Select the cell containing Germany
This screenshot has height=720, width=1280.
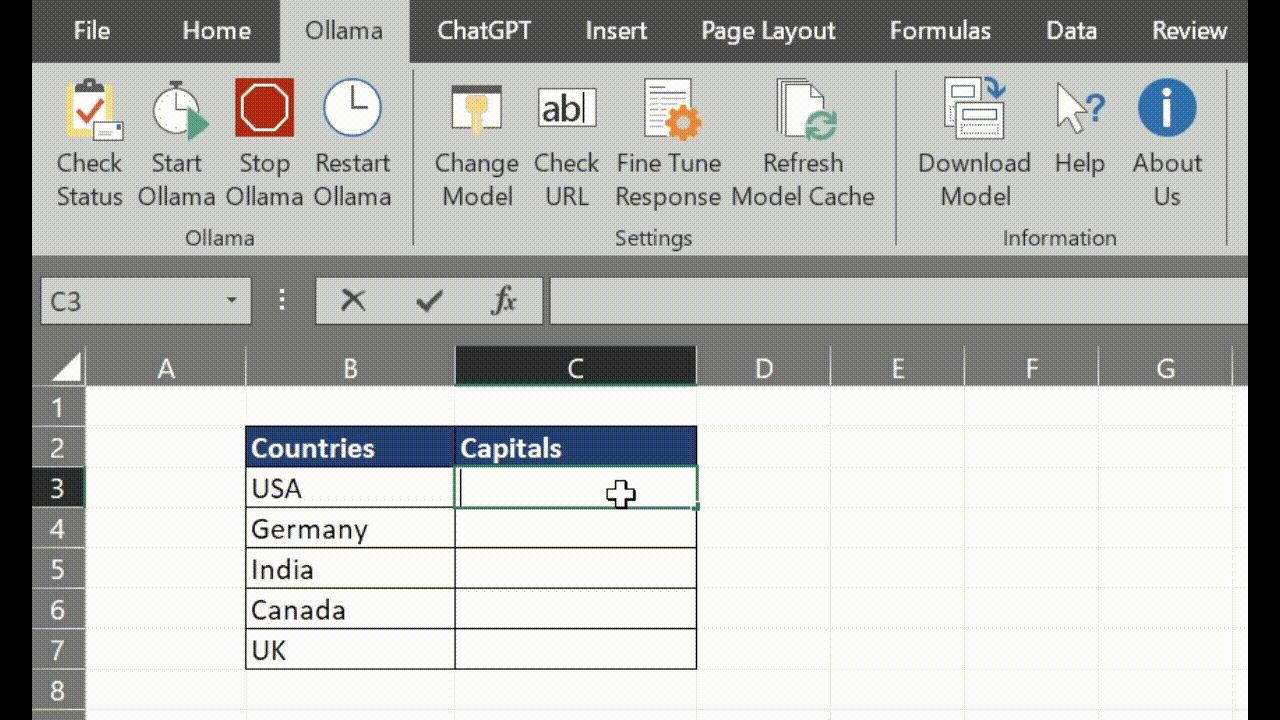point(349,528)
